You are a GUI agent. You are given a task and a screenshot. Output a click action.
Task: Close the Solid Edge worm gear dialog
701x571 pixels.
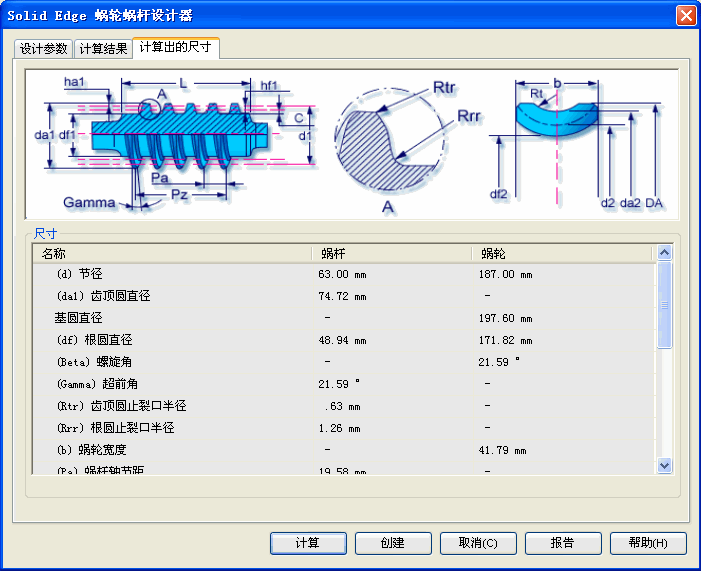(685, 15)
